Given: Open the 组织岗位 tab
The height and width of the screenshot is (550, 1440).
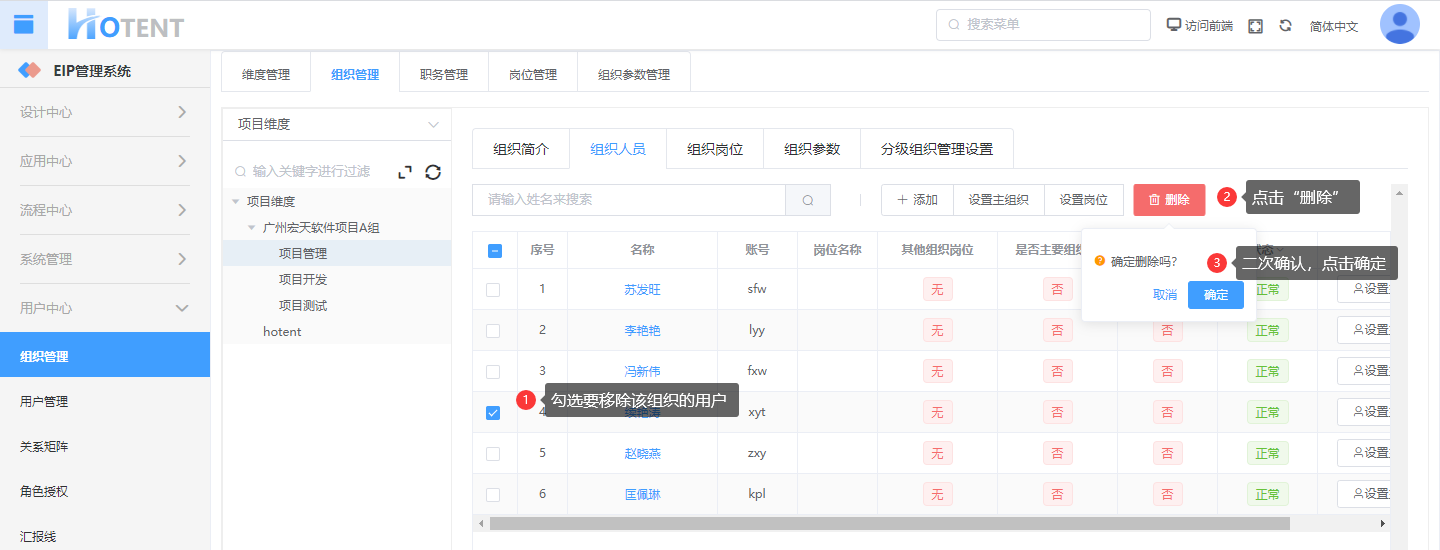Looking at the screenshot, I should pos(714,150).
